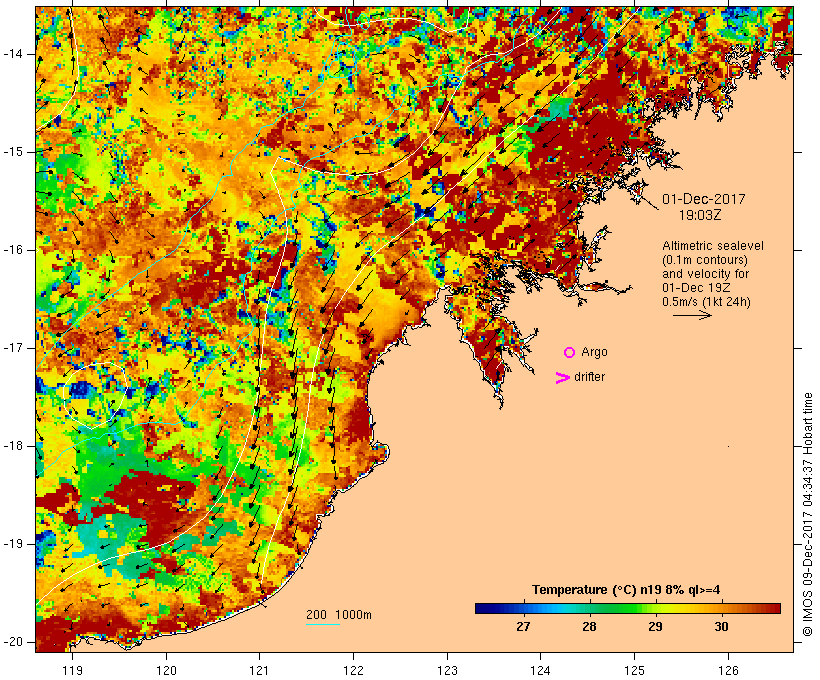Click the IMOS copyright timestamp text
Screen dimensions: 820x680
tap(808, 515)
